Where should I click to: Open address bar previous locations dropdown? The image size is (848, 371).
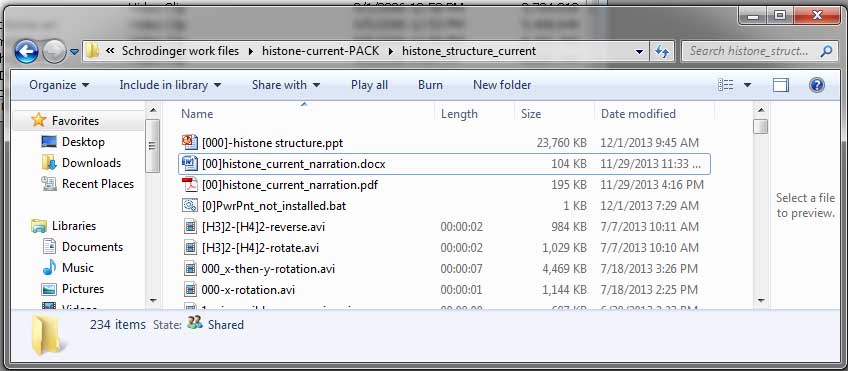640,52
